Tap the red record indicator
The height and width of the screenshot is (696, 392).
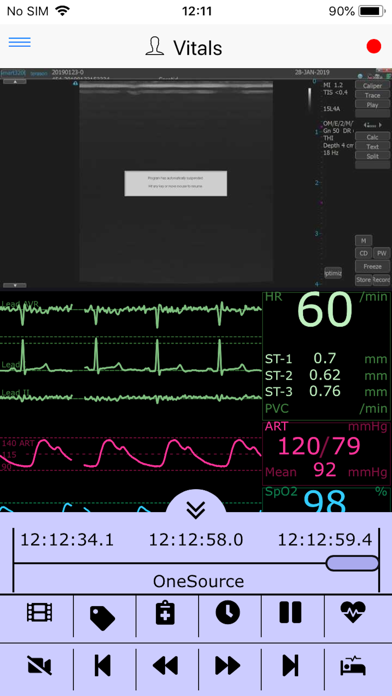(374, 46)
